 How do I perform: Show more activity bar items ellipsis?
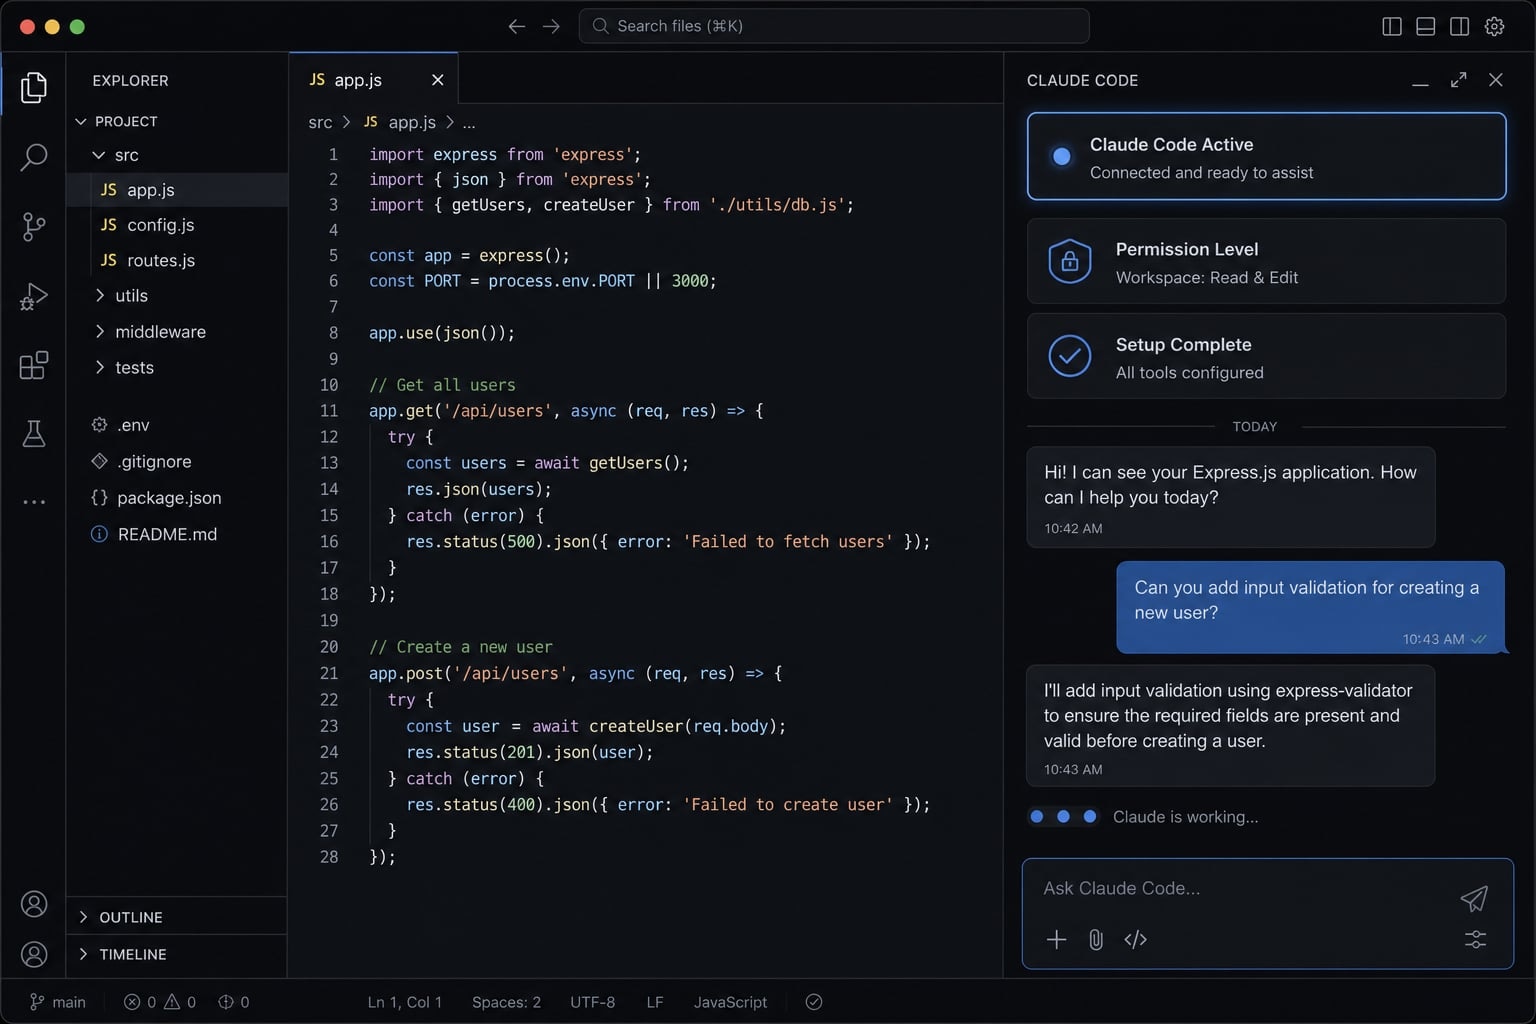coord(33,502)
